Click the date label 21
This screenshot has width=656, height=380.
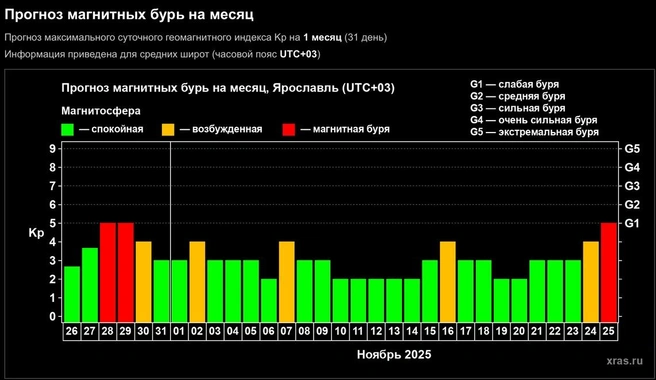click(537, 331)
